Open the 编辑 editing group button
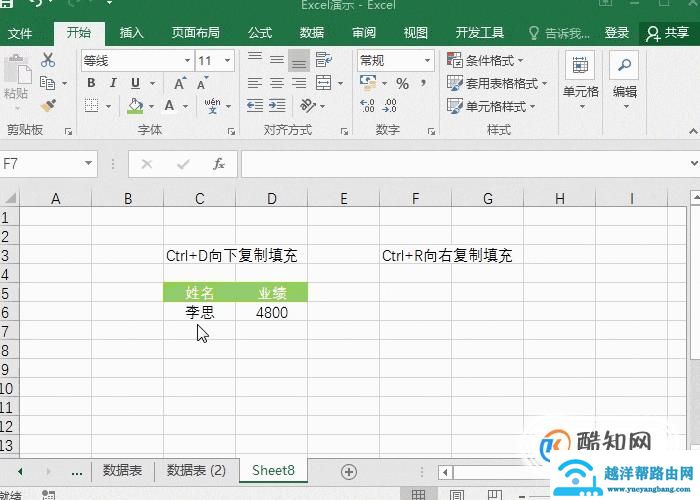 (625, 80)
